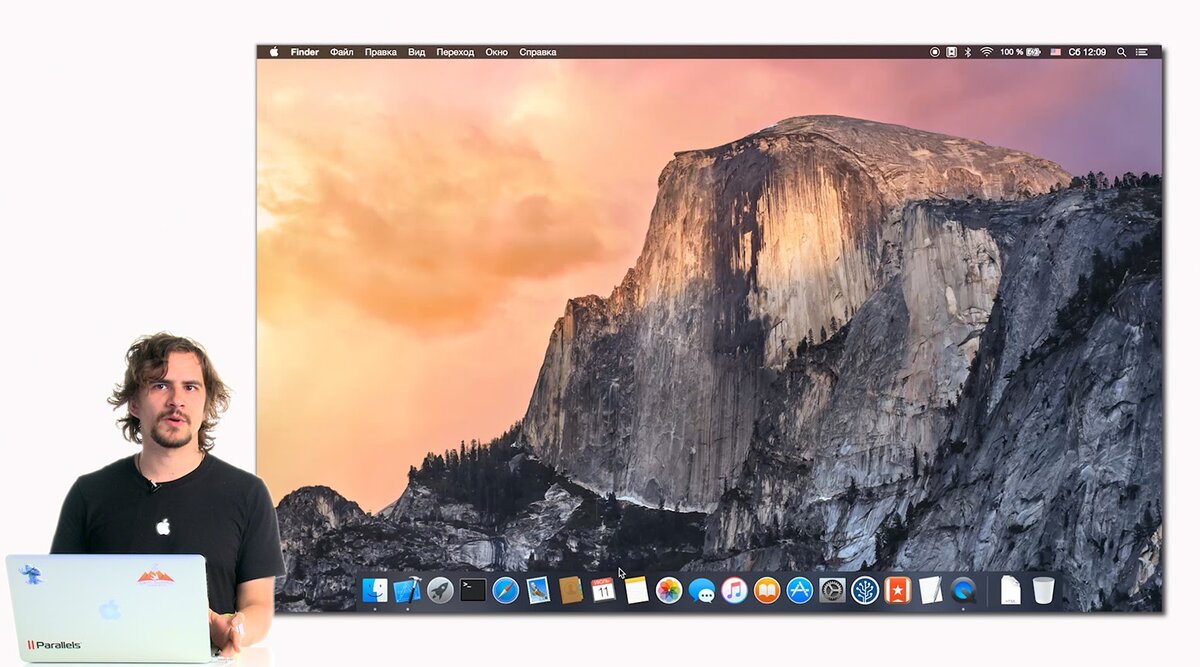The height and width of the screenshot is (667, 1200).
Task: Open the Apple menu
Action: point(273,52)
